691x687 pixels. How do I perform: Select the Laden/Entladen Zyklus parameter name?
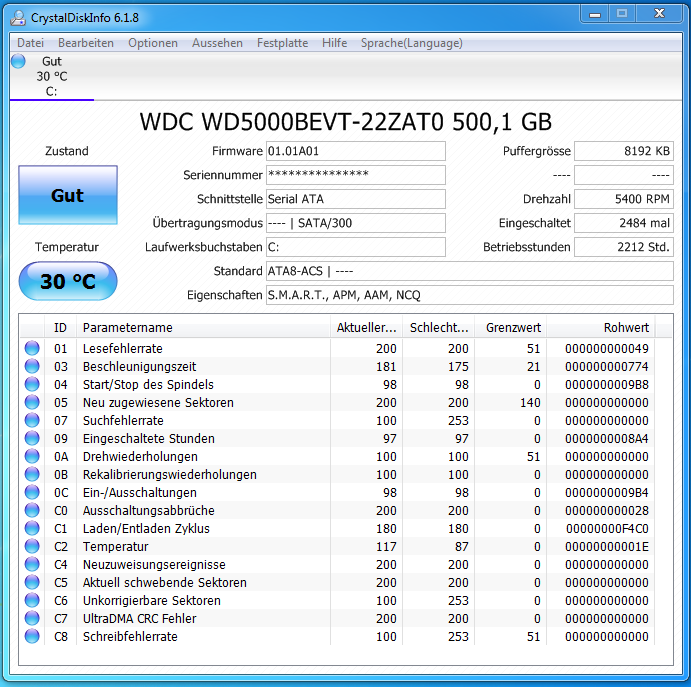tap(146, 529)
